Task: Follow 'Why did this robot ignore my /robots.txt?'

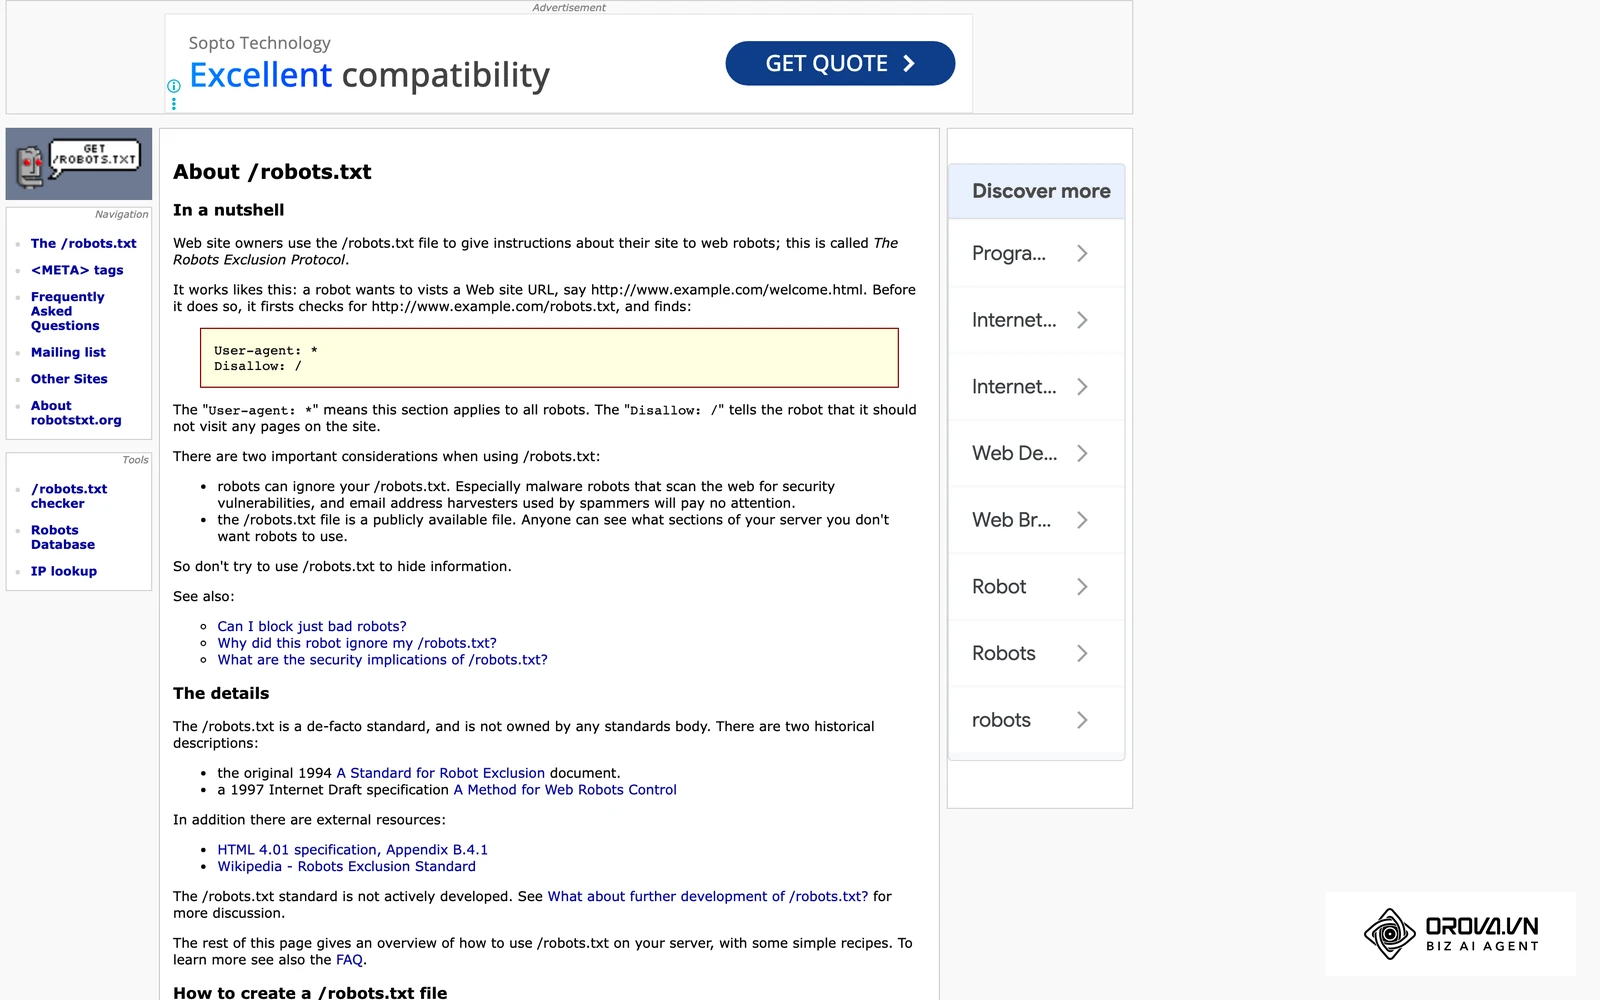Action: tap(357, 643)
